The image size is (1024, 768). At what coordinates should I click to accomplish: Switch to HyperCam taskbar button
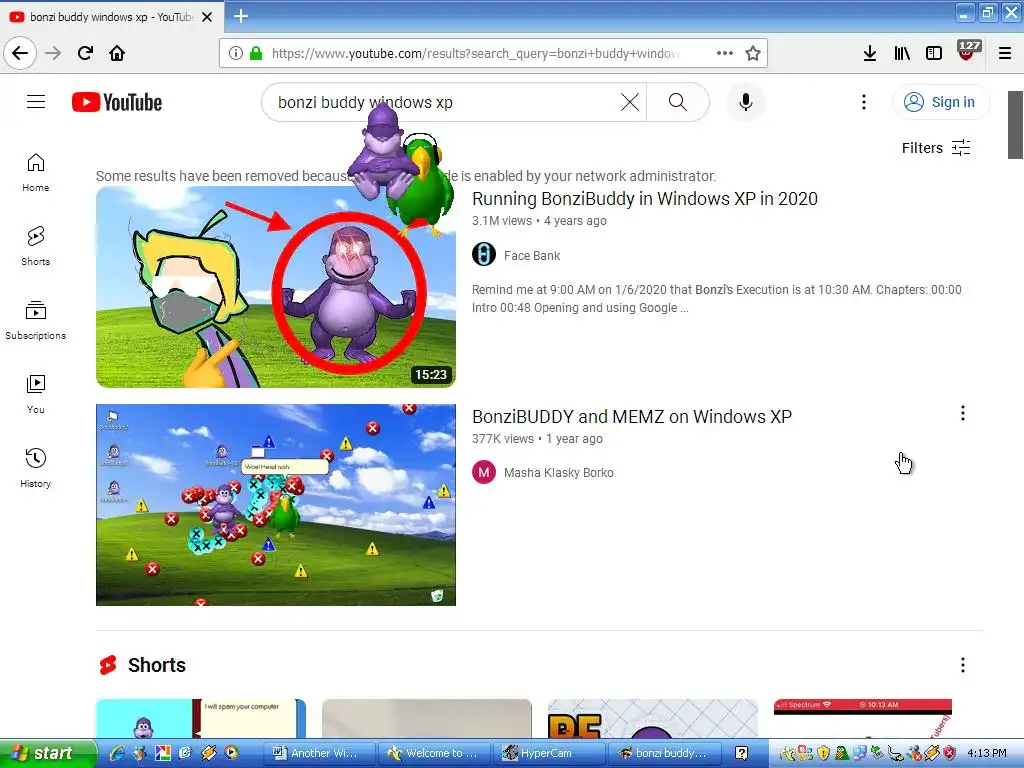(551, 753)
